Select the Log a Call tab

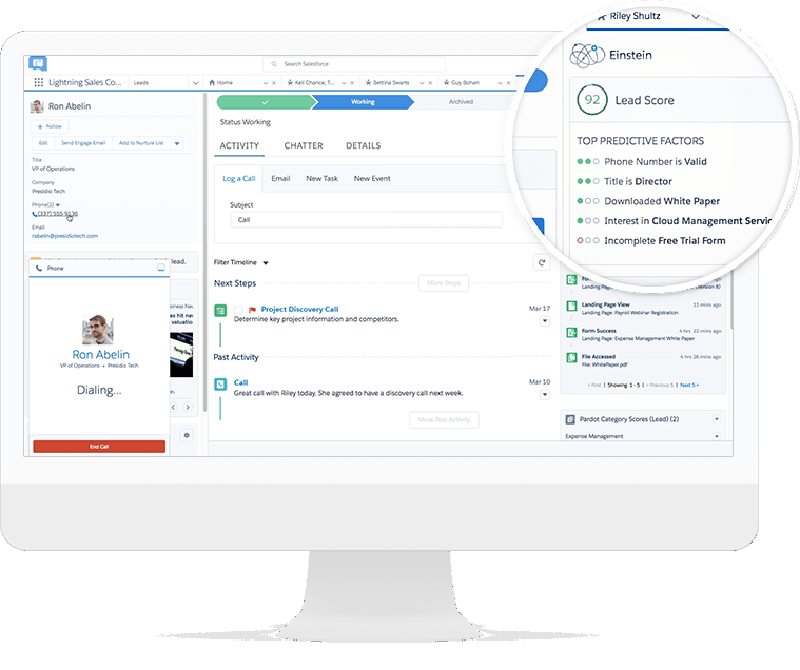pos(239,179)
